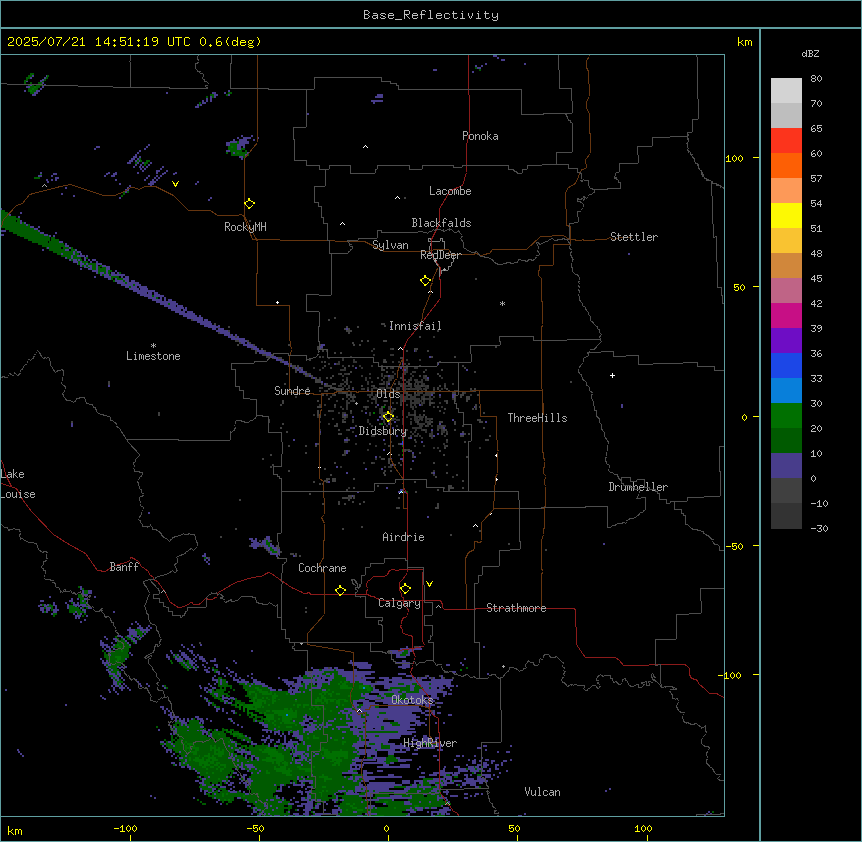Click the Vulcan city label
The width and height of the screenshot is (862, 842).
coord(542,792)
